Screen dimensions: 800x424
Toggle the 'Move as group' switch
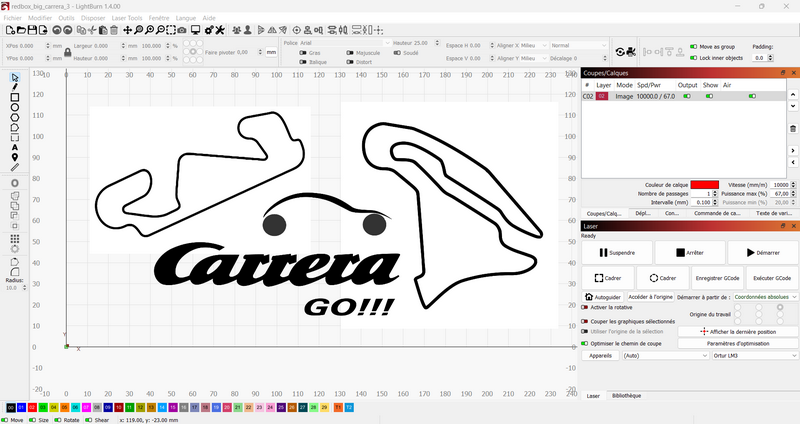(693, 46)
